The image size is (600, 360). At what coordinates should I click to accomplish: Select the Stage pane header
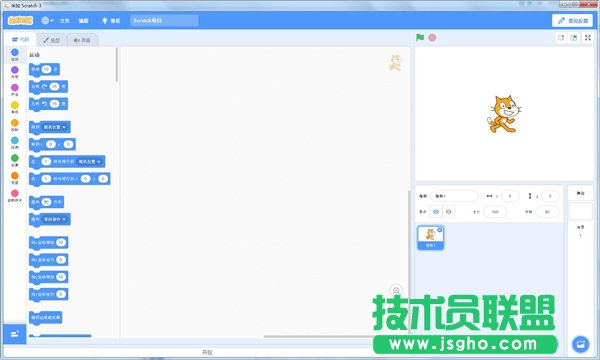coord(580,193)
